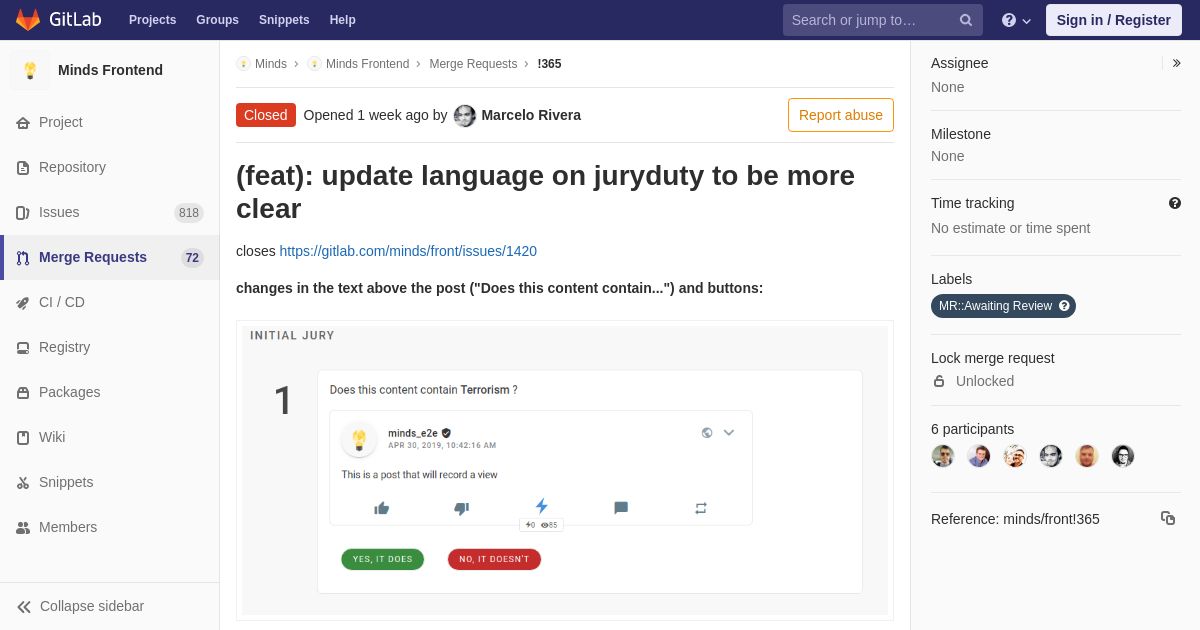Open the second participant avatar
Image resolution: width=1200 pixels, height=630 pixels.
tap(979, 456)
